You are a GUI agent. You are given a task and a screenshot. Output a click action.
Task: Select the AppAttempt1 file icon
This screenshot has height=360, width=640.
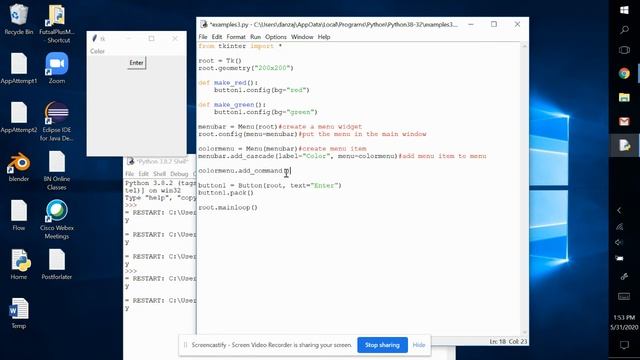pyautogui.click(x=19, y=68)
